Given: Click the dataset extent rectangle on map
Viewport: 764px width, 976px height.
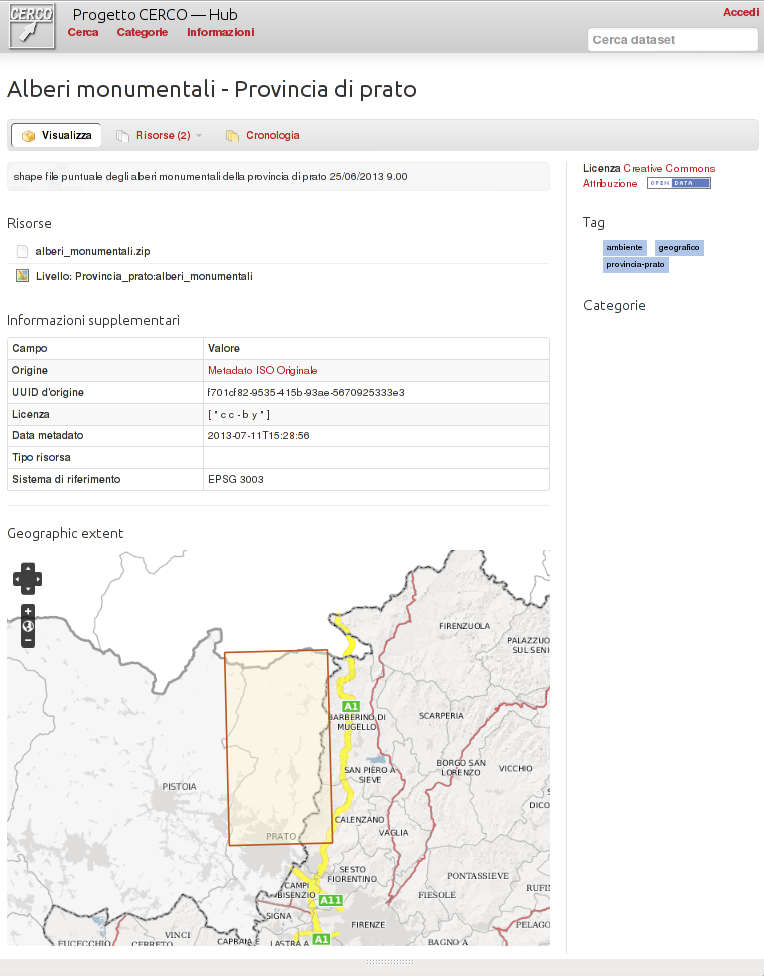Looking at the screenshot, I should (x=278, y=748).
